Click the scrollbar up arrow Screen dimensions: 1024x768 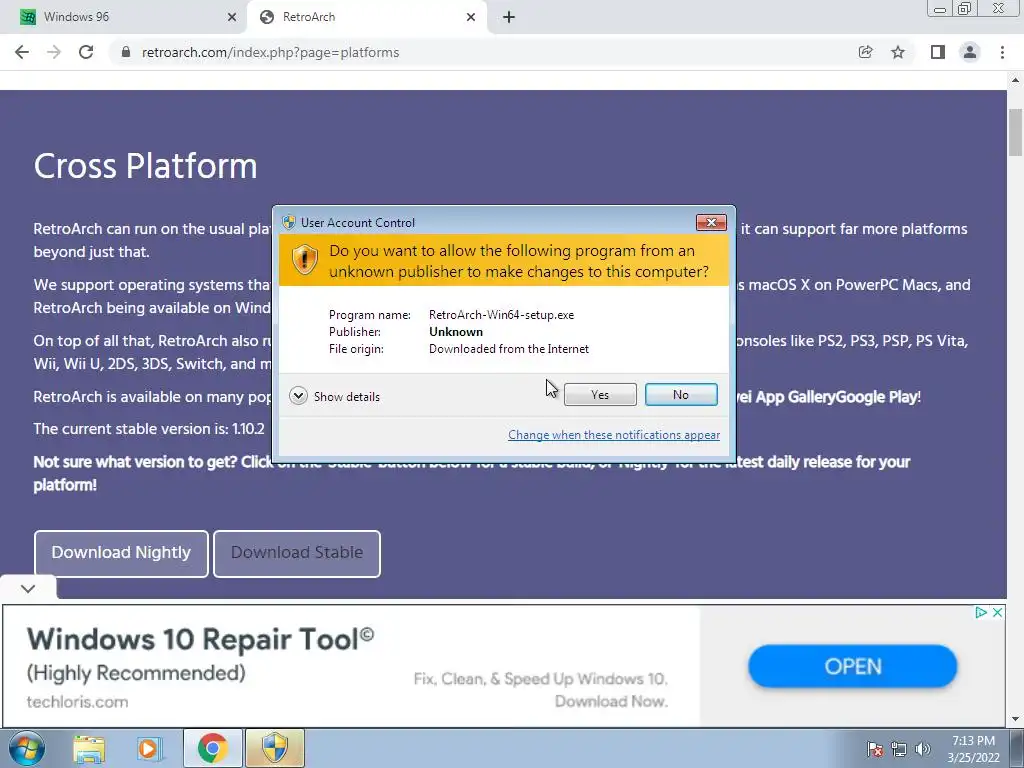click(x=1015, y=80)
